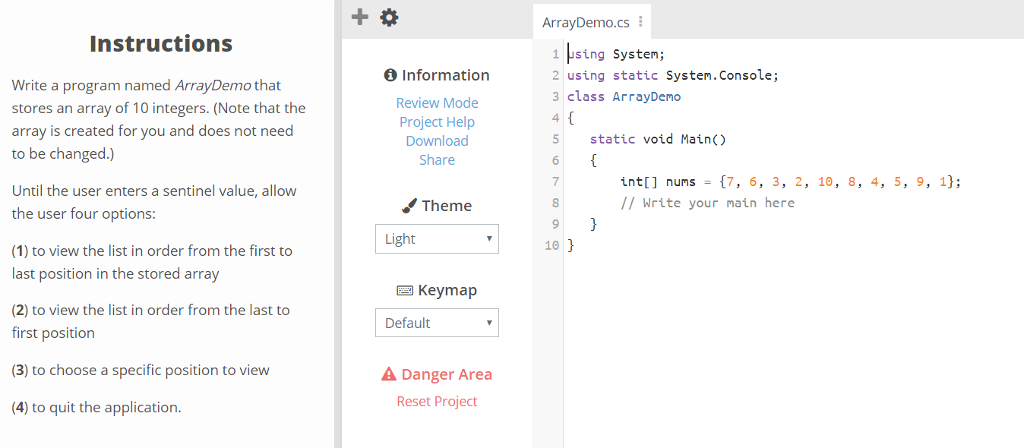Click line number 4 in the gutter
The width and height of the screenshot is (1024, 448).
(x=555, y=118)
